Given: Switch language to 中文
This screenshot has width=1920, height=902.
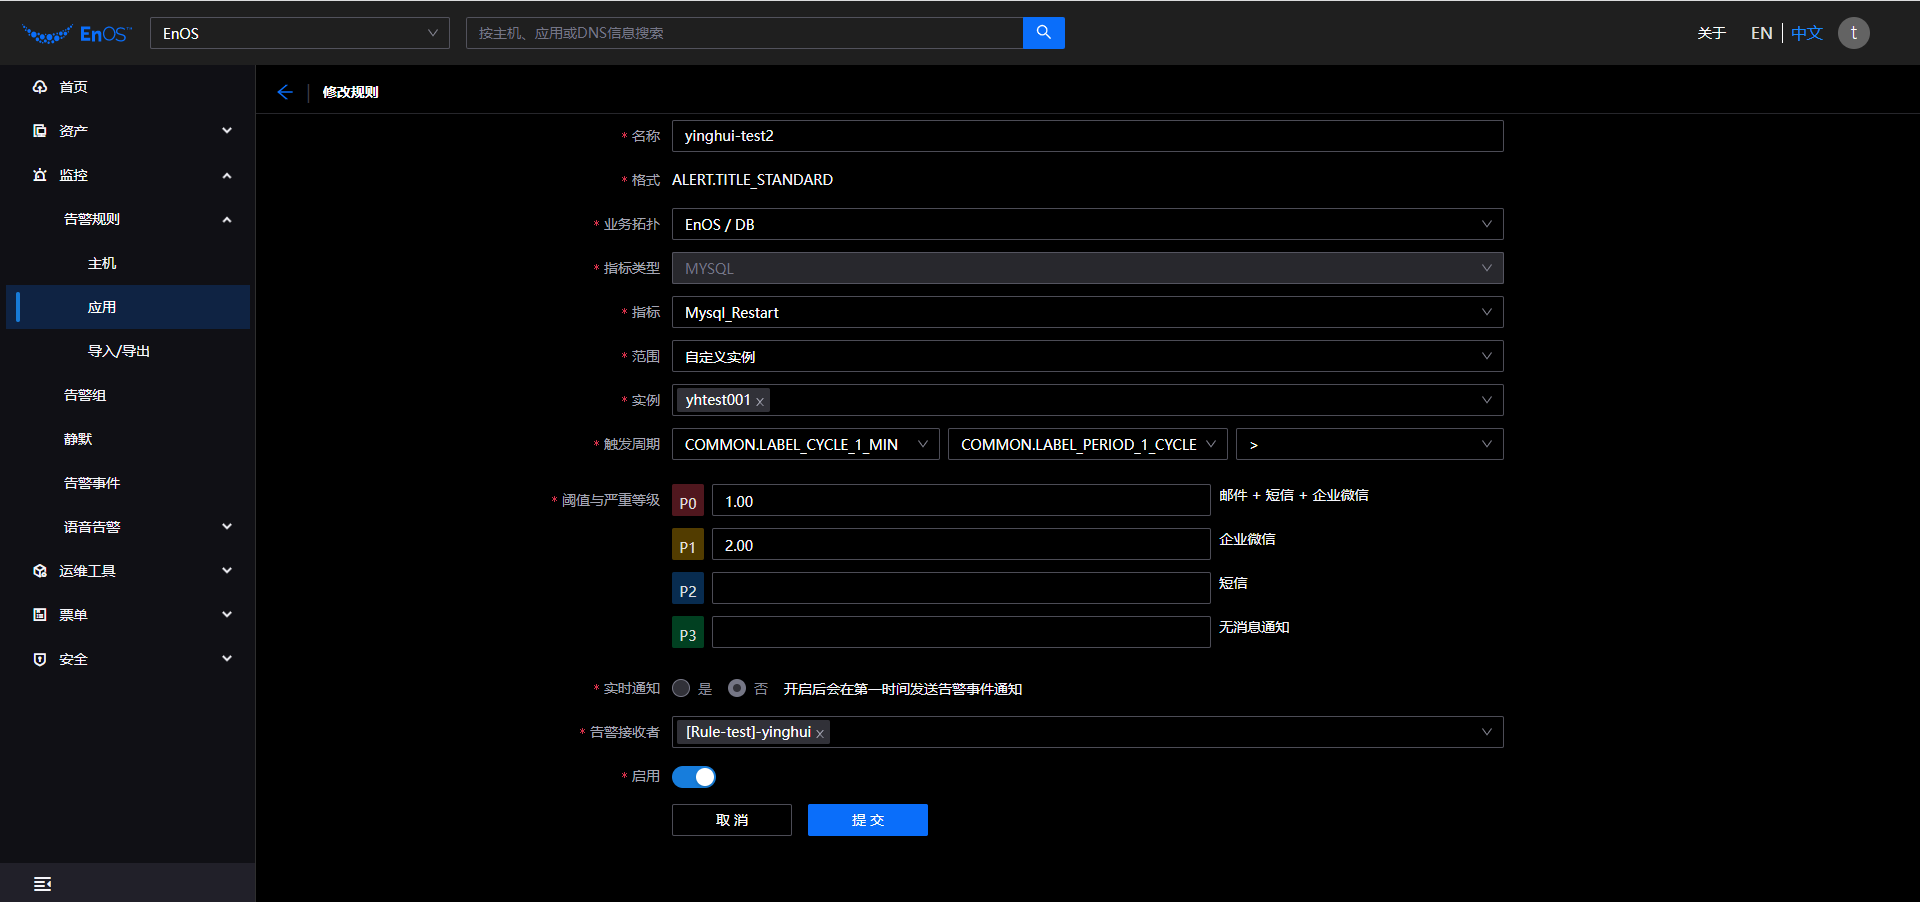Looking at the screenshot, I should (1807, 33).
